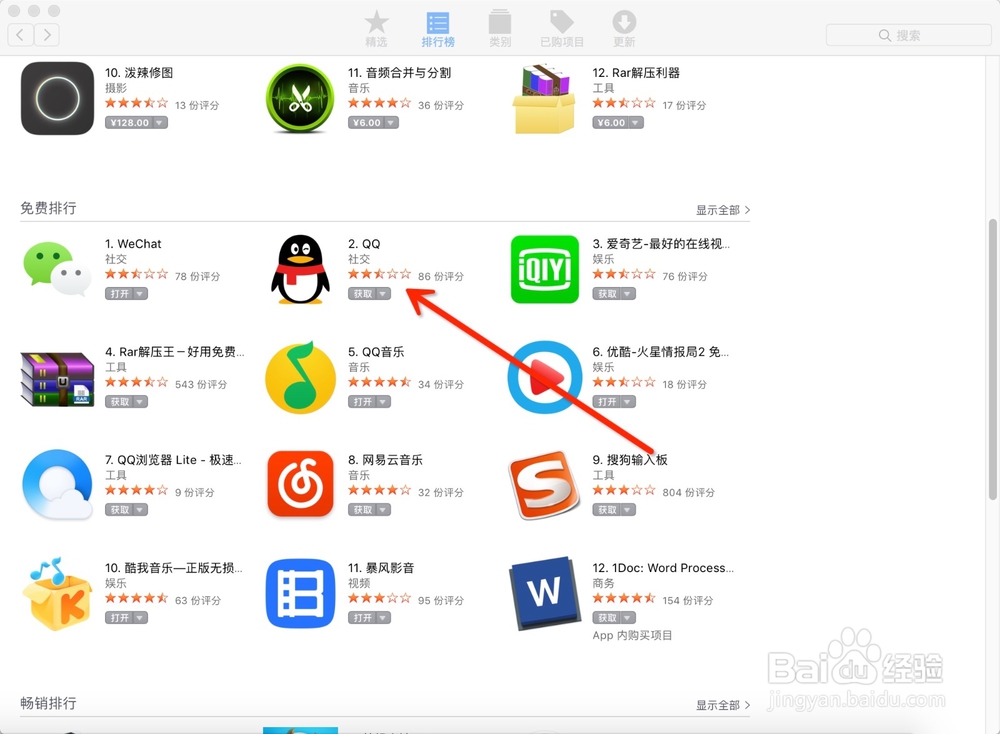Open the QQ音乐 app icon
Viewport: 1000px width, 734px height.
click(x=300, y=378)
